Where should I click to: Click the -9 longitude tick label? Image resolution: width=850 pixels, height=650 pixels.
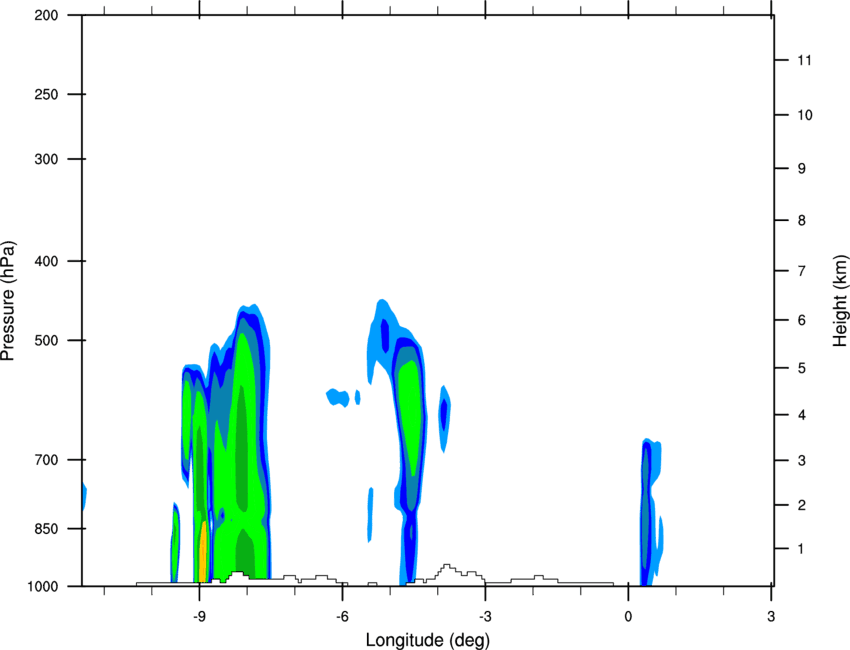click(x=199, y=616)
